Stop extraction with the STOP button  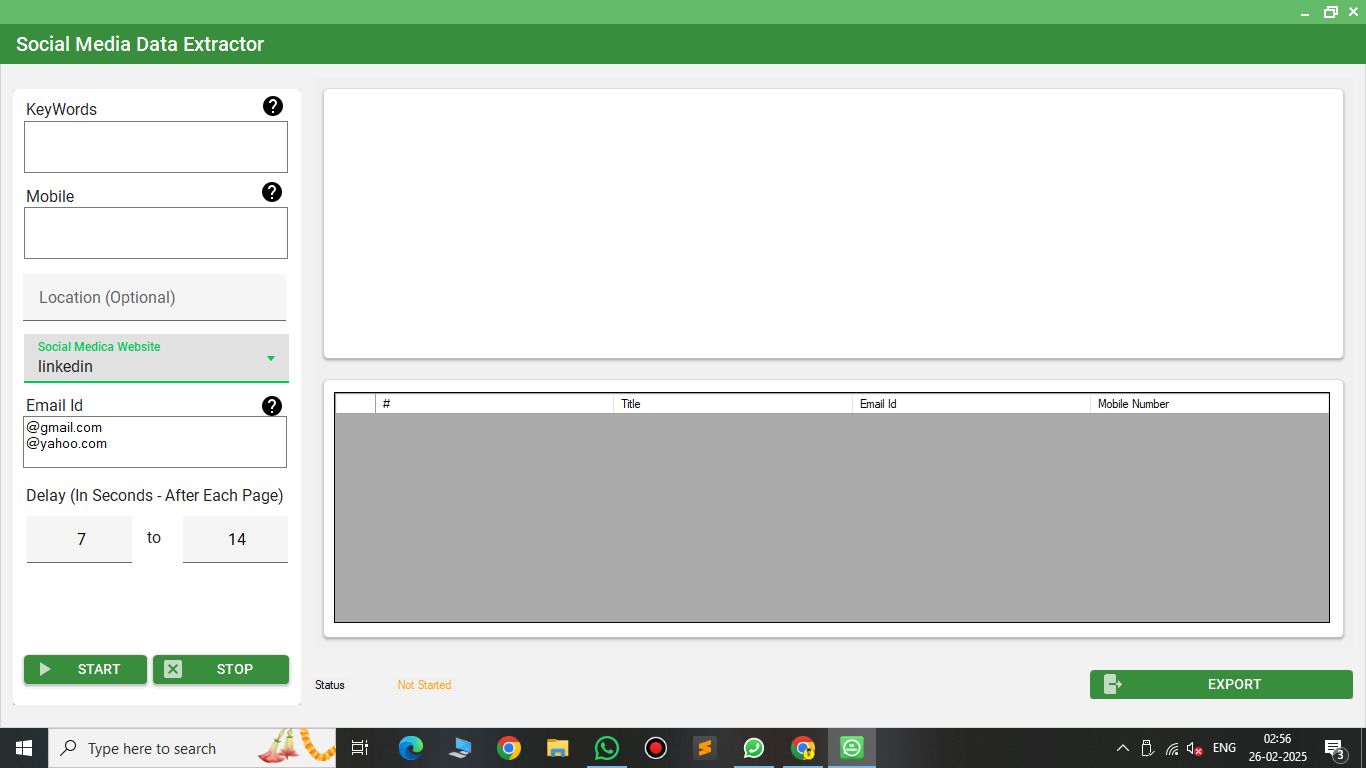221,670
